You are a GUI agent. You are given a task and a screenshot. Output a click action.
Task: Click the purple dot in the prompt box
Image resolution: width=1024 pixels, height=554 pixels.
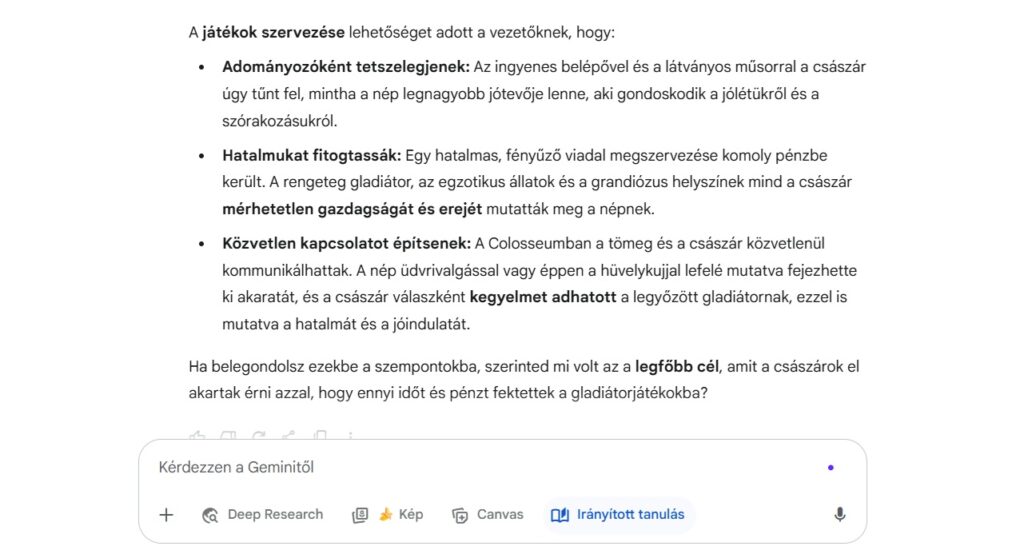coord(830,467)
